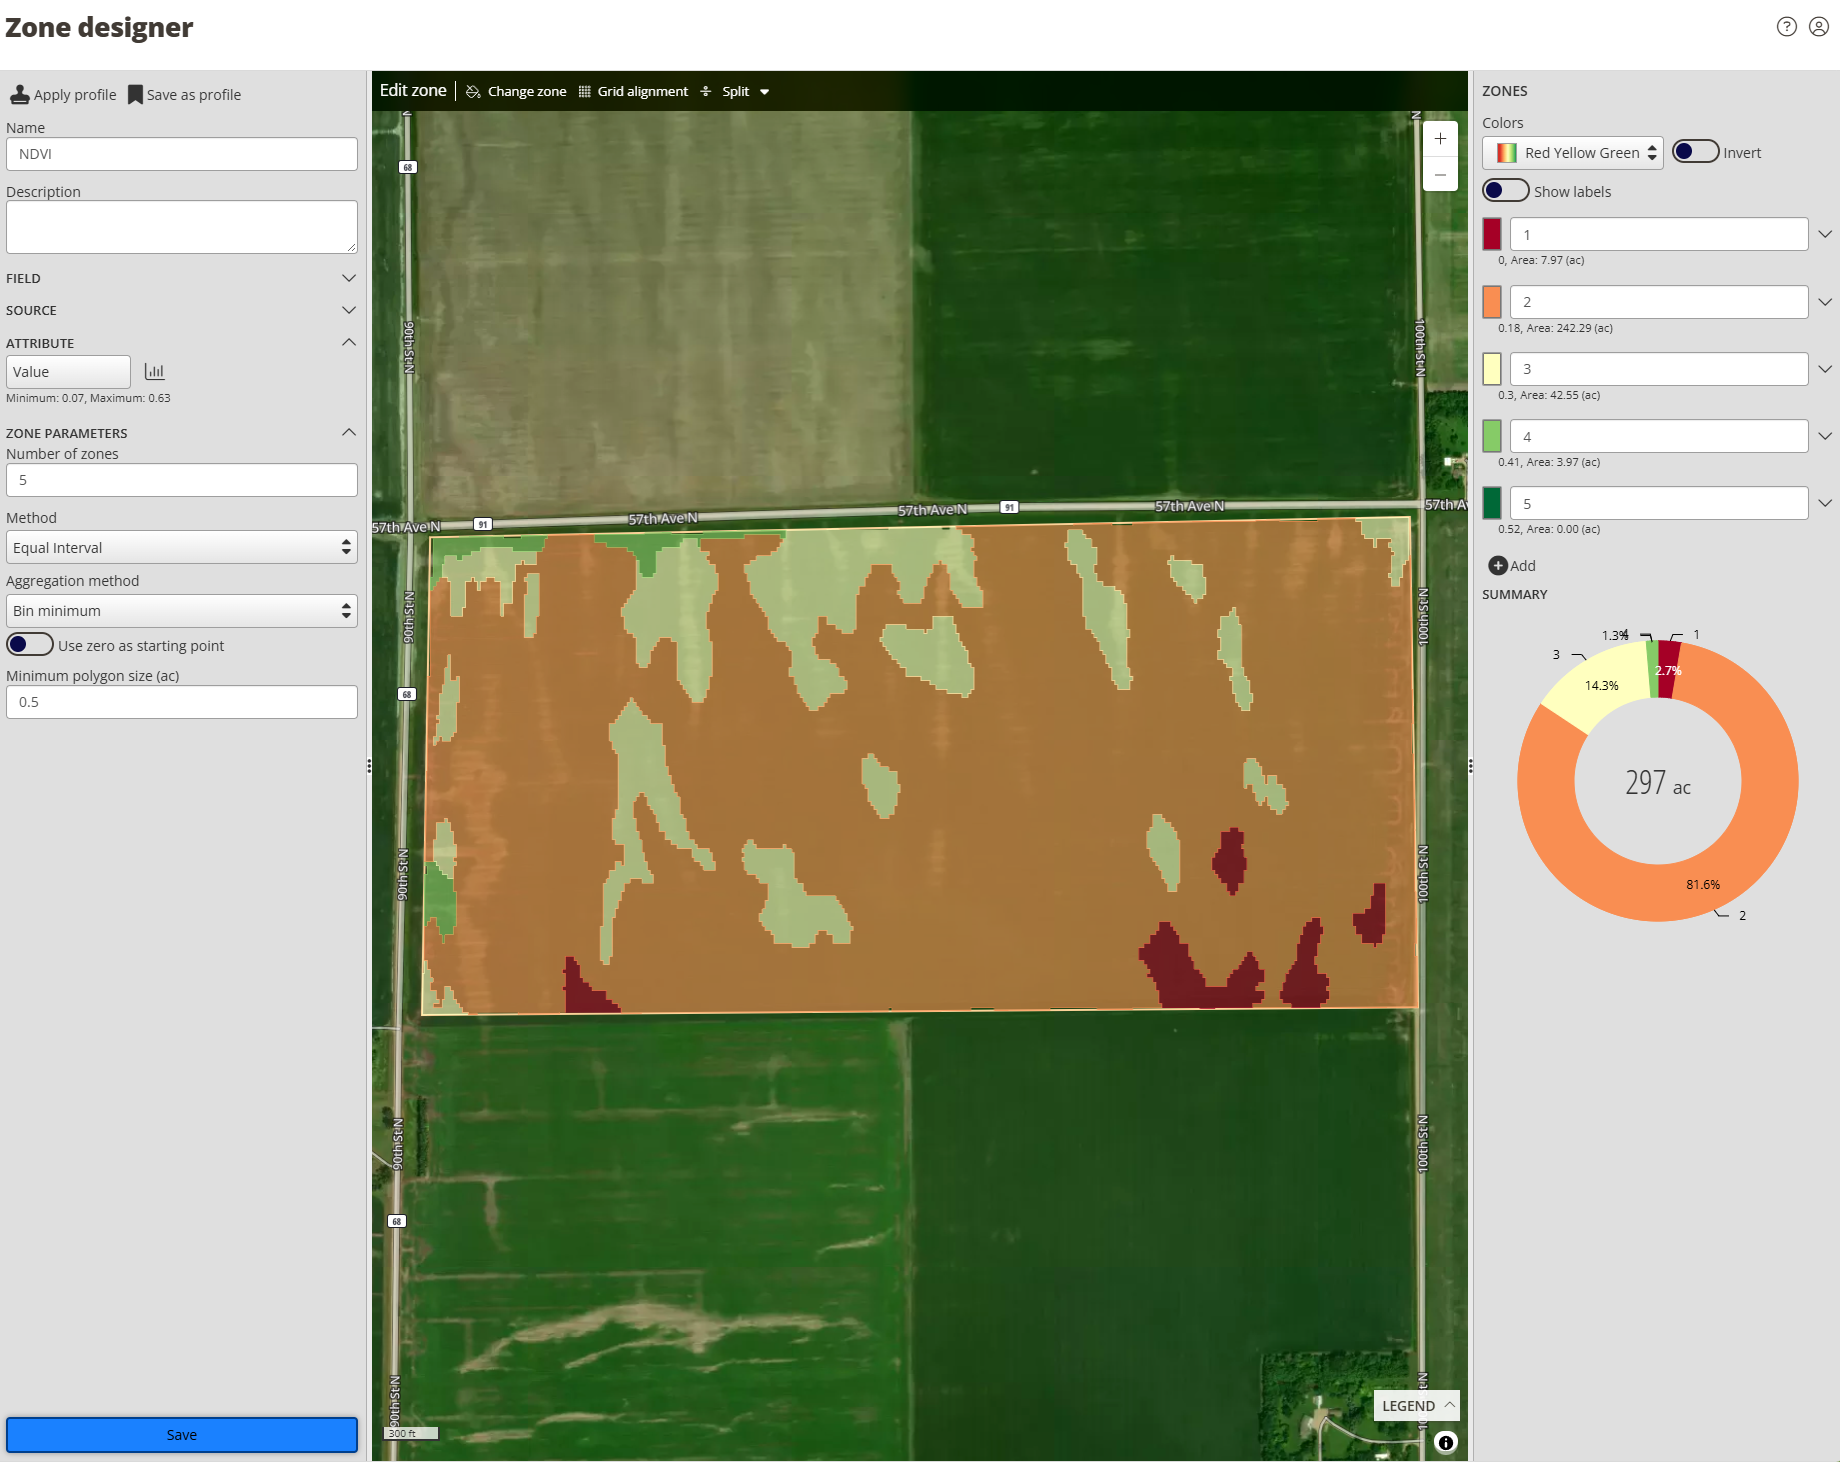Screen dimensions: 1840x1462
Task: Click the left panel resize handle dots
Action: tap(369, 766)
